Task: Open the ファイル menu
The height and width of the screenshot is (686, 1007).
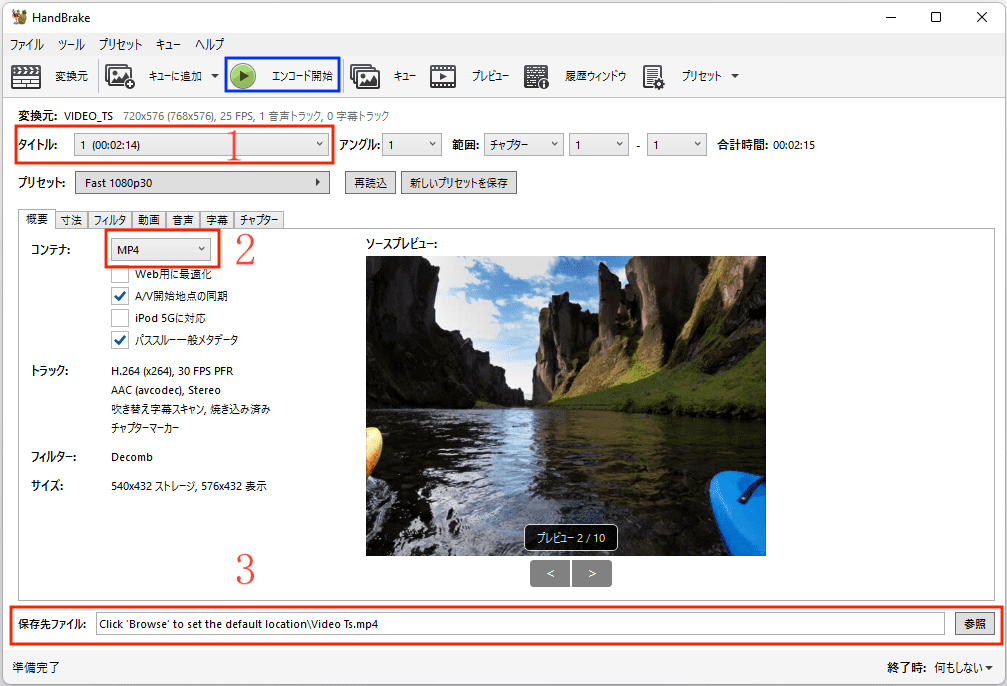Action: pyautogui.click(x=26, y=44)
